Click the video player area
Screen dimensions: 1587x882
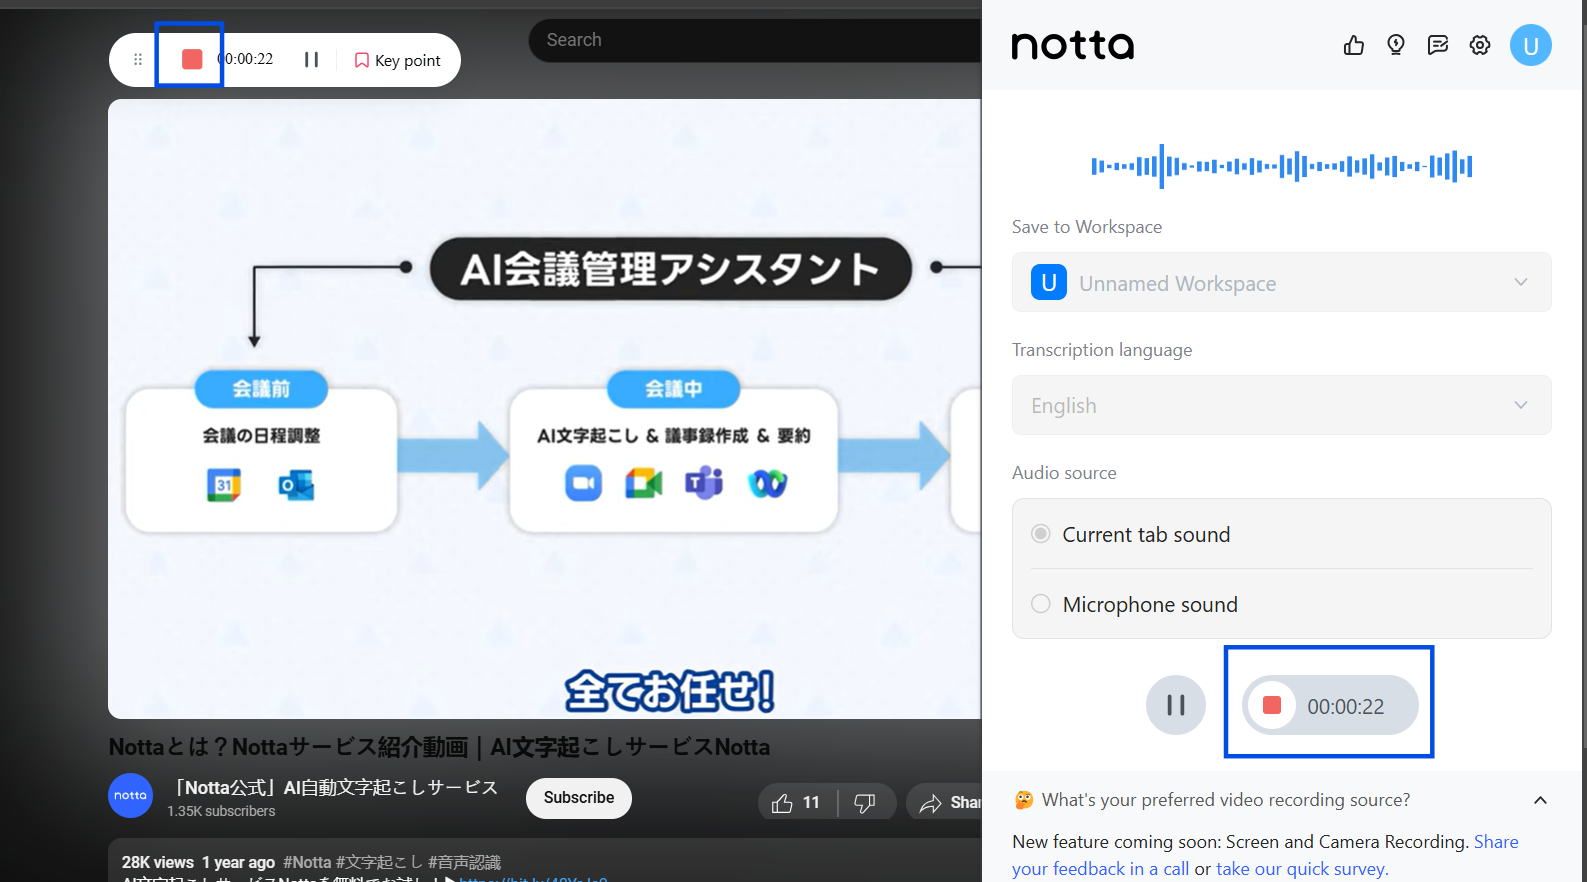(x=545, y=408)
